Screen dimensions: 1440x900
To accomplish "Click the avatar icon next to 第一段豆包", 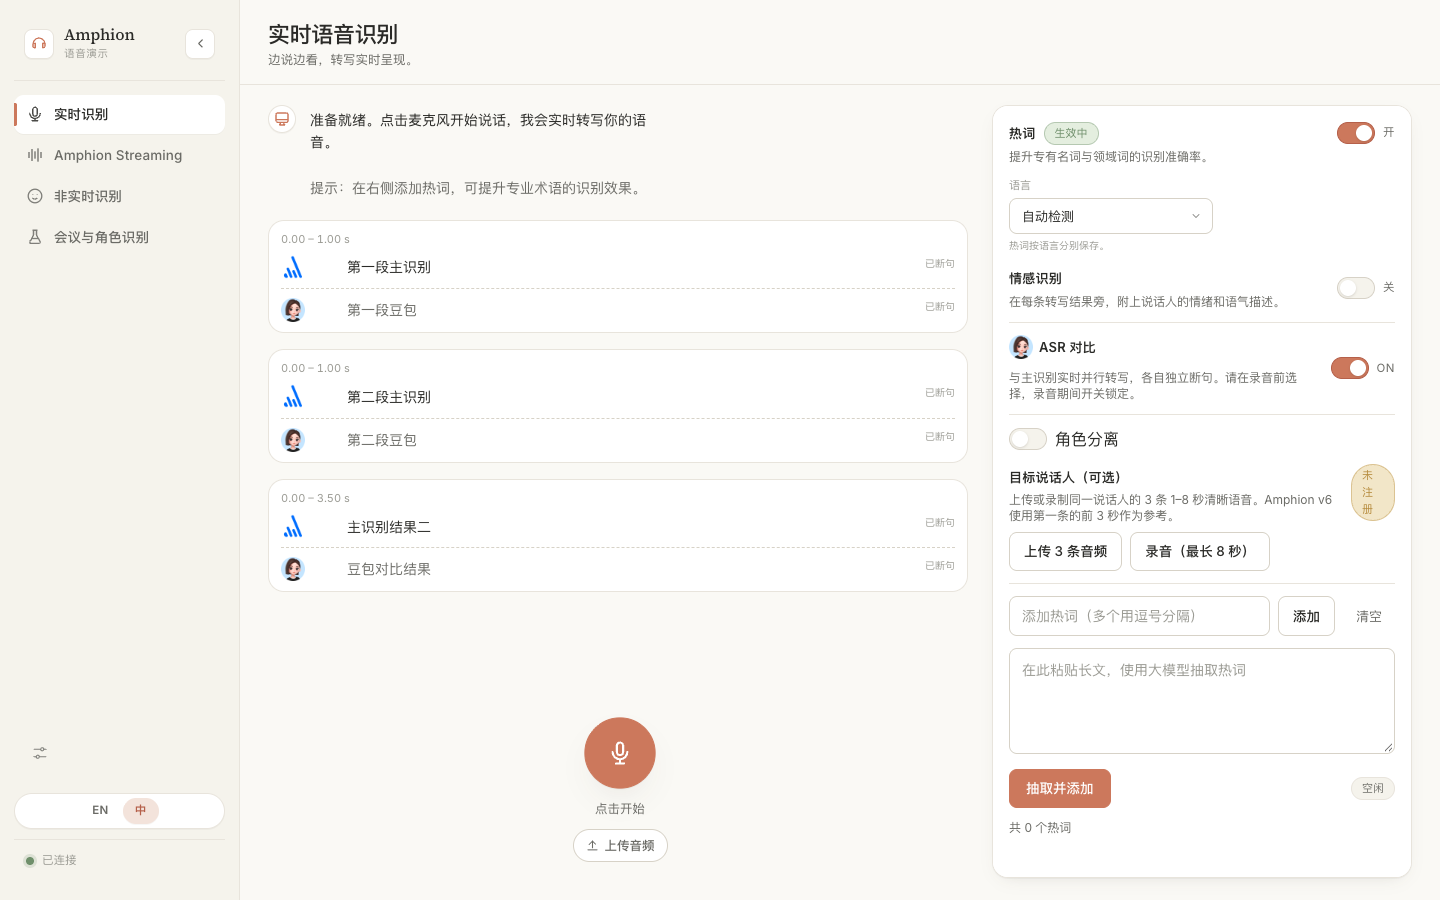I will [x=293, y=310].
